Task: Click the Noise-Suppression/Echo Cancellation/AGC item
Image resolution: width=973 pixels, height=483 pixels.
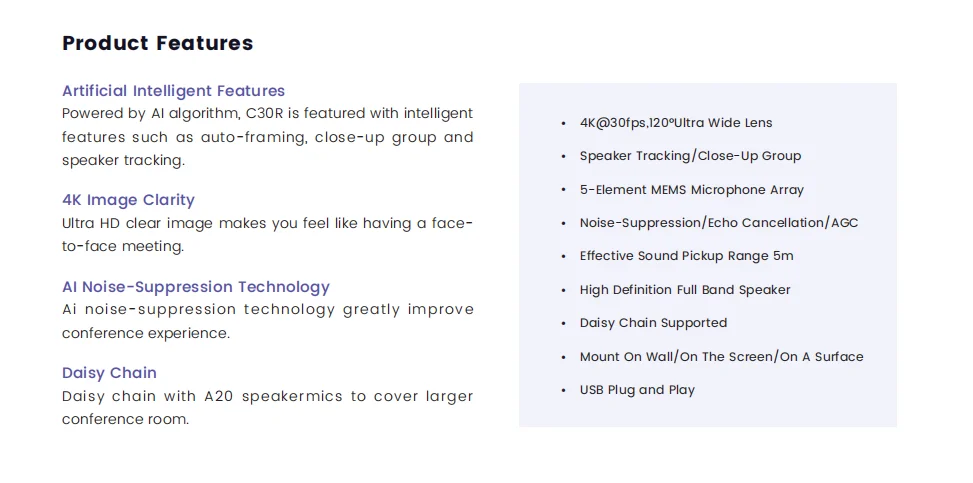Action: 718,223
